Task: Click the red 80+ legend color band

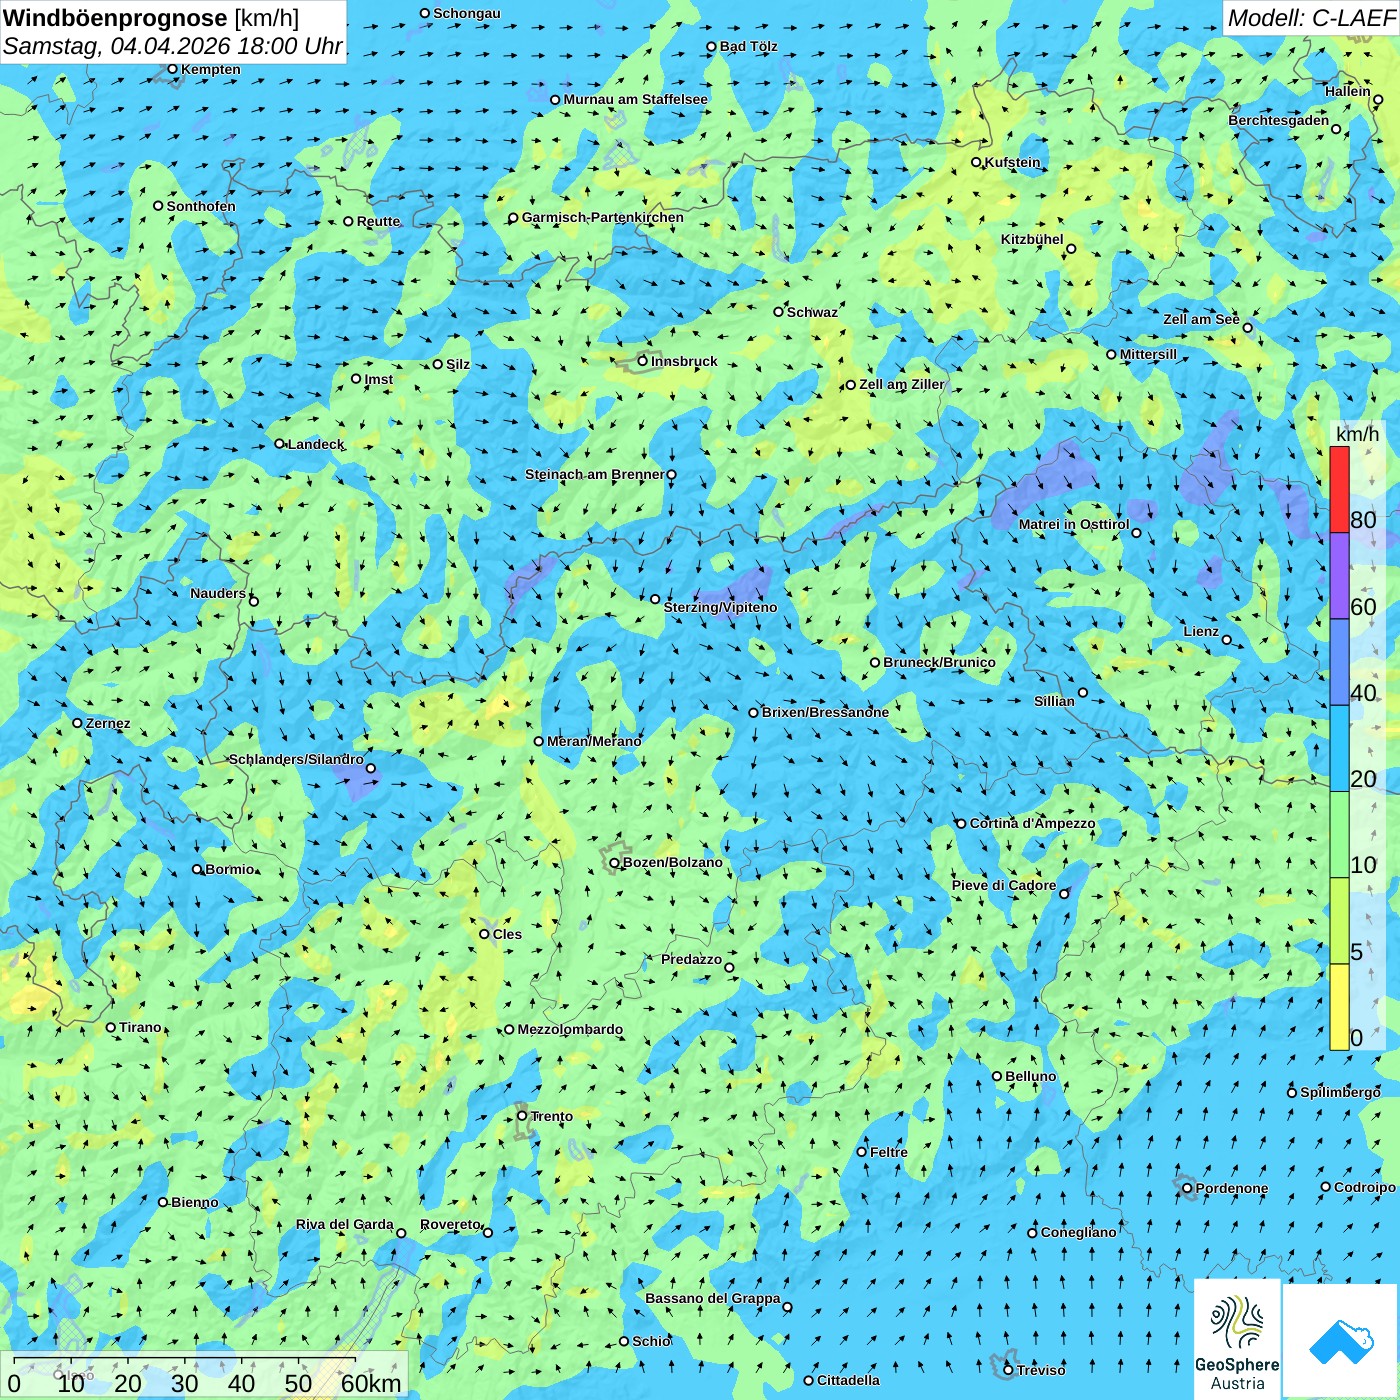Action: [x=1339, y=489]
